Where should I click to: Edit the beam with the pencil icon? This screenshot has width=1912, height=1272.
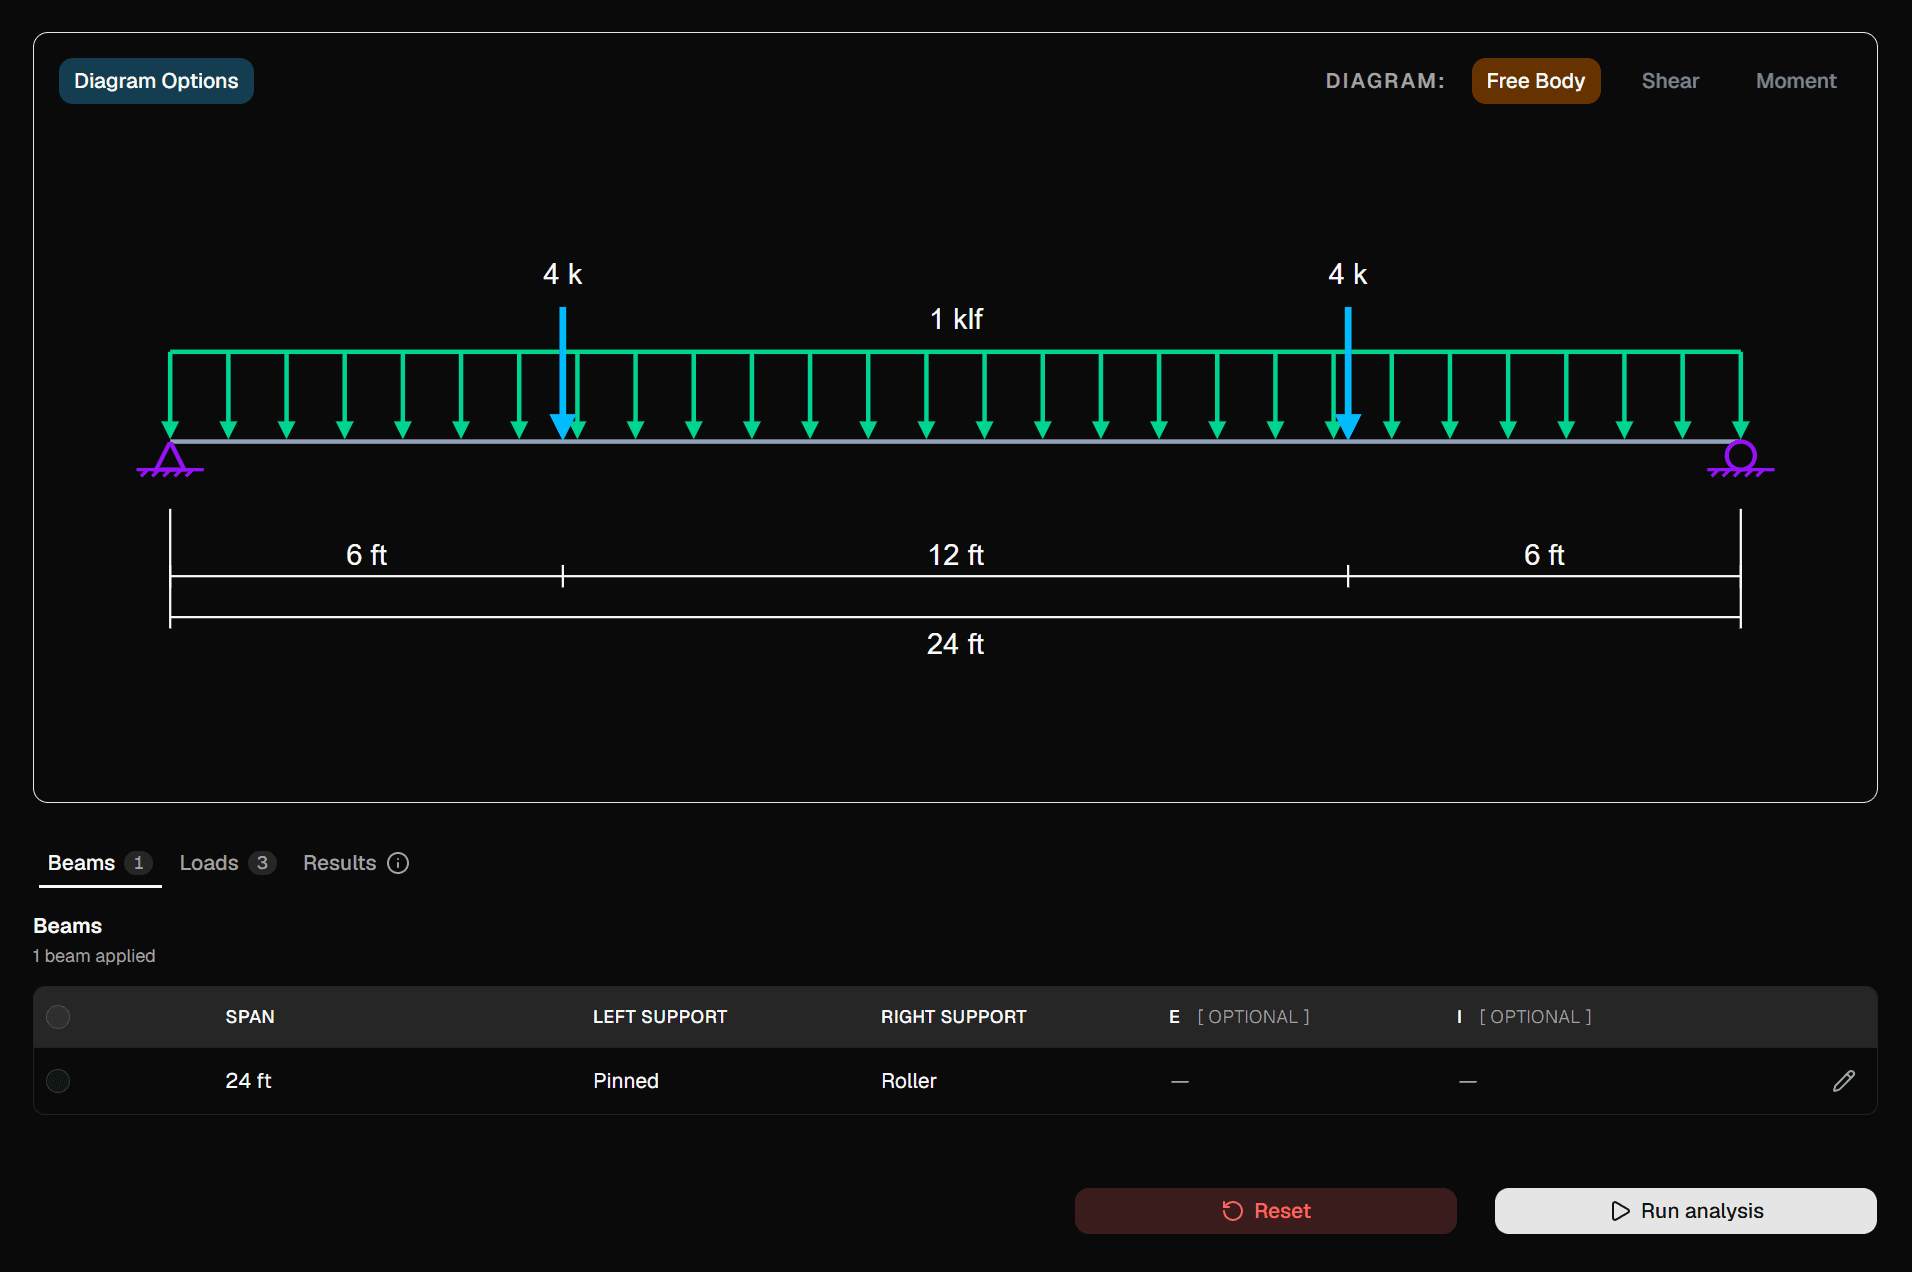[1843, 1081]
